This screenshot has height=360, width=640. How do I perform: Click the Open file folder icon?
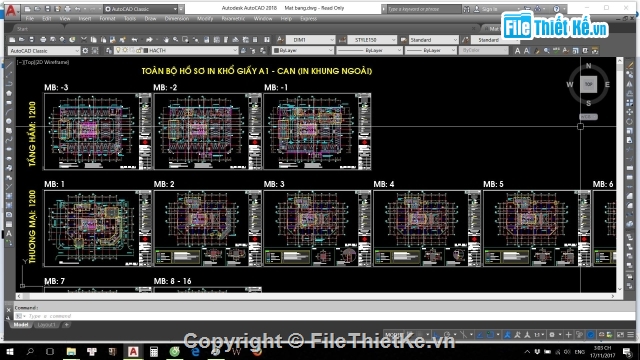point(22,40)
